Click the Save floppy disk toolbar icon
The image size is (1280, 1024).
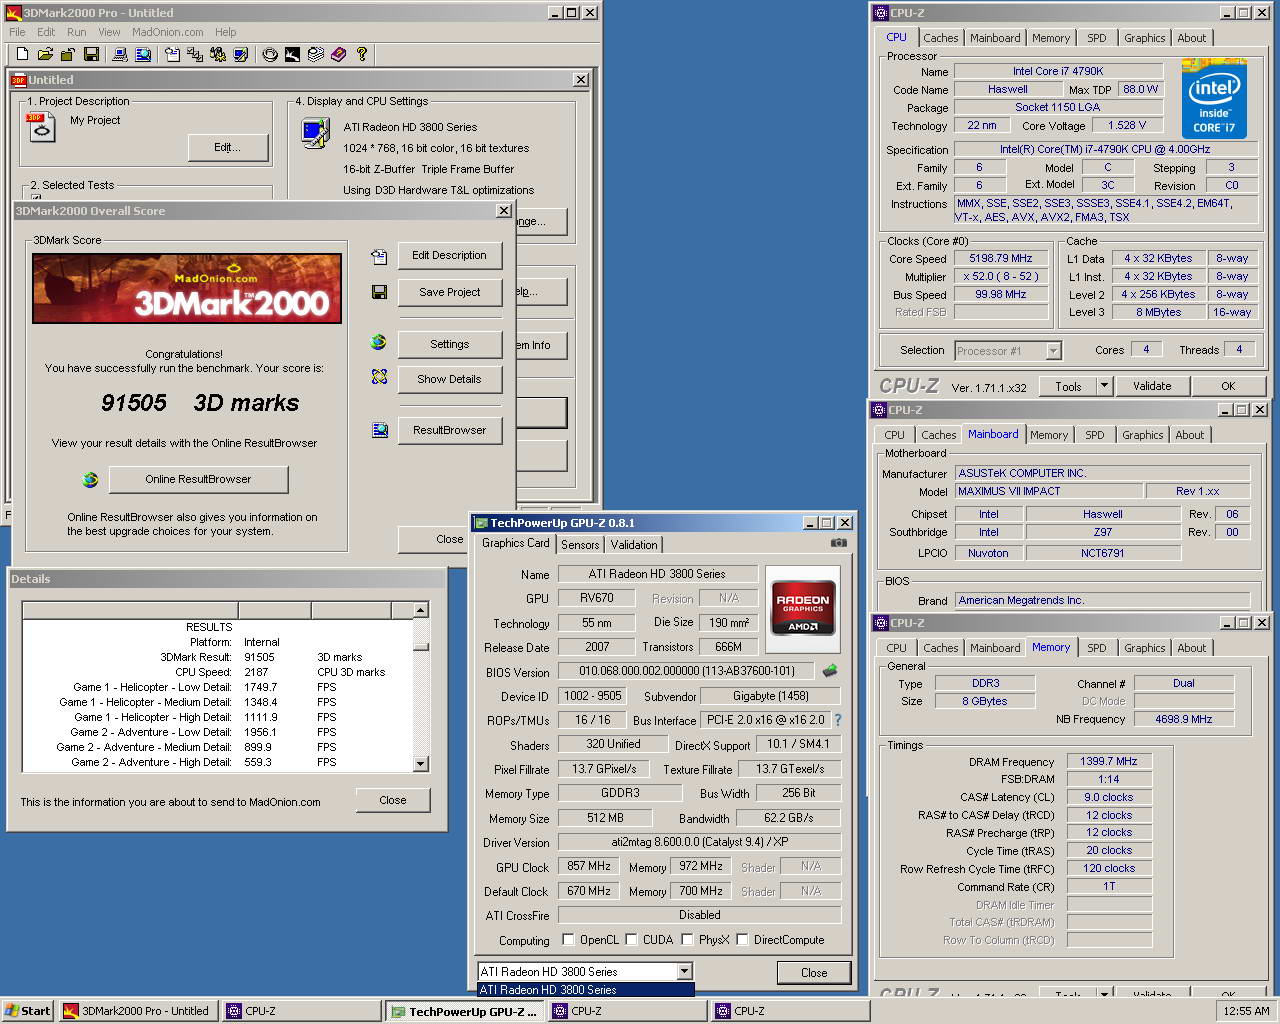click(x=91, y=54)
